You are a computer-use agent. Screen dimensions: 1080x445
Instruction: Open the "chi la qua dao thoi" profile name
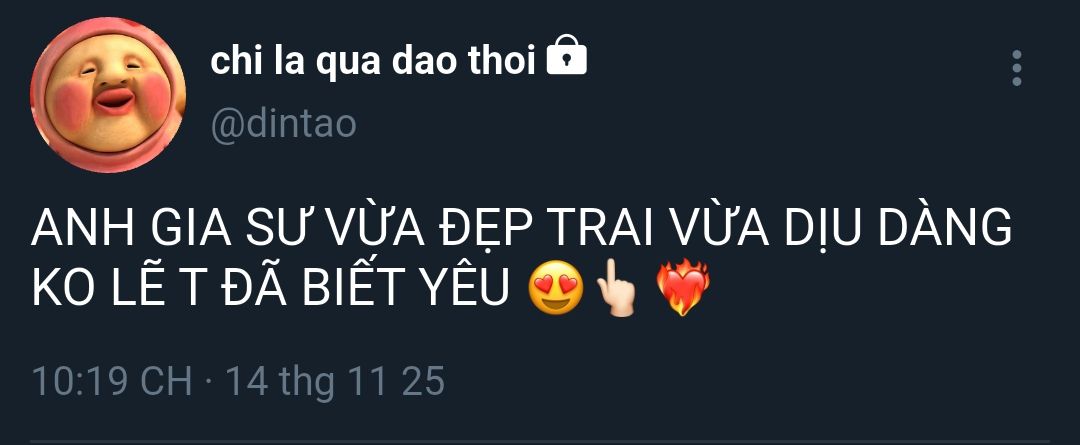tap(373, 61)
